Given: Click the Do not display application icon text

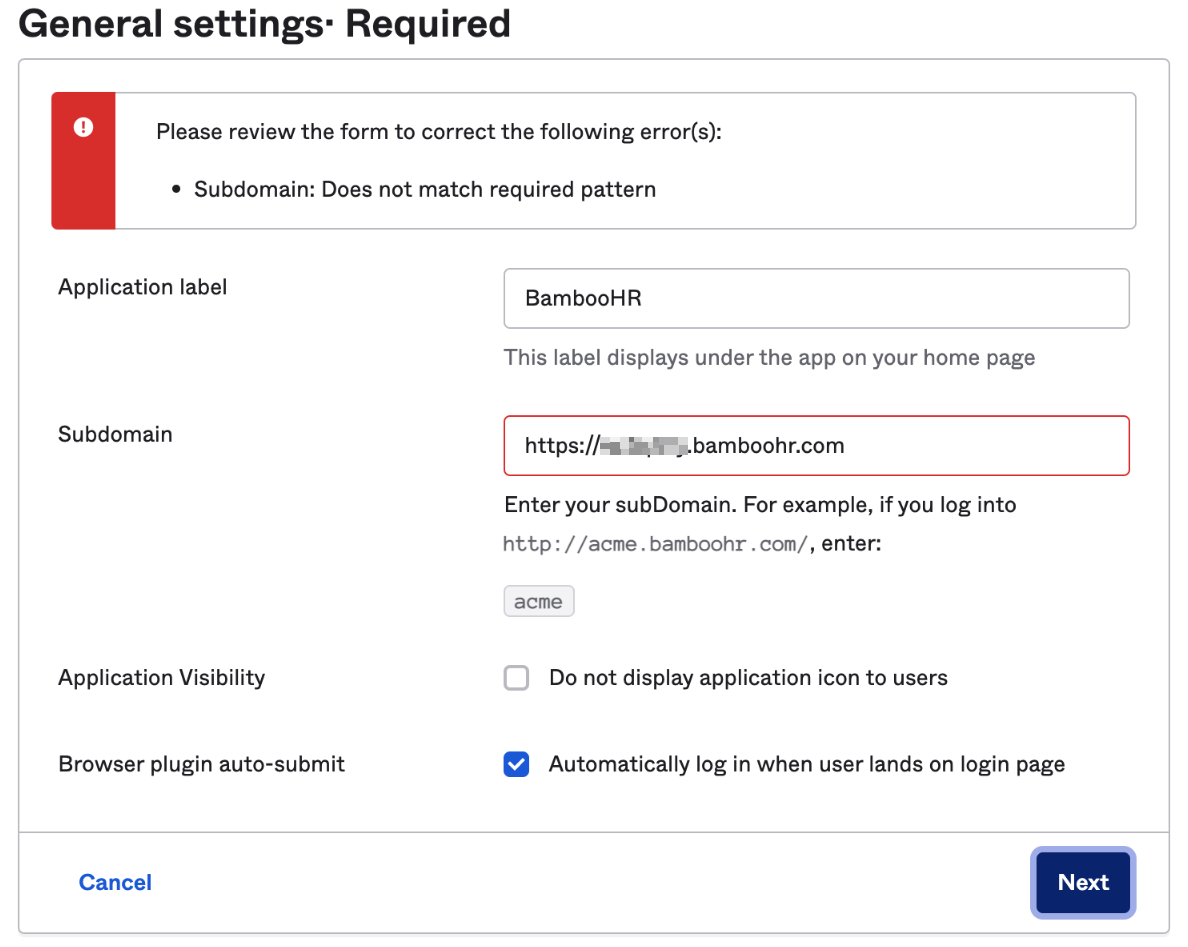Looking at the screenshot, I should tap(748, 678).
